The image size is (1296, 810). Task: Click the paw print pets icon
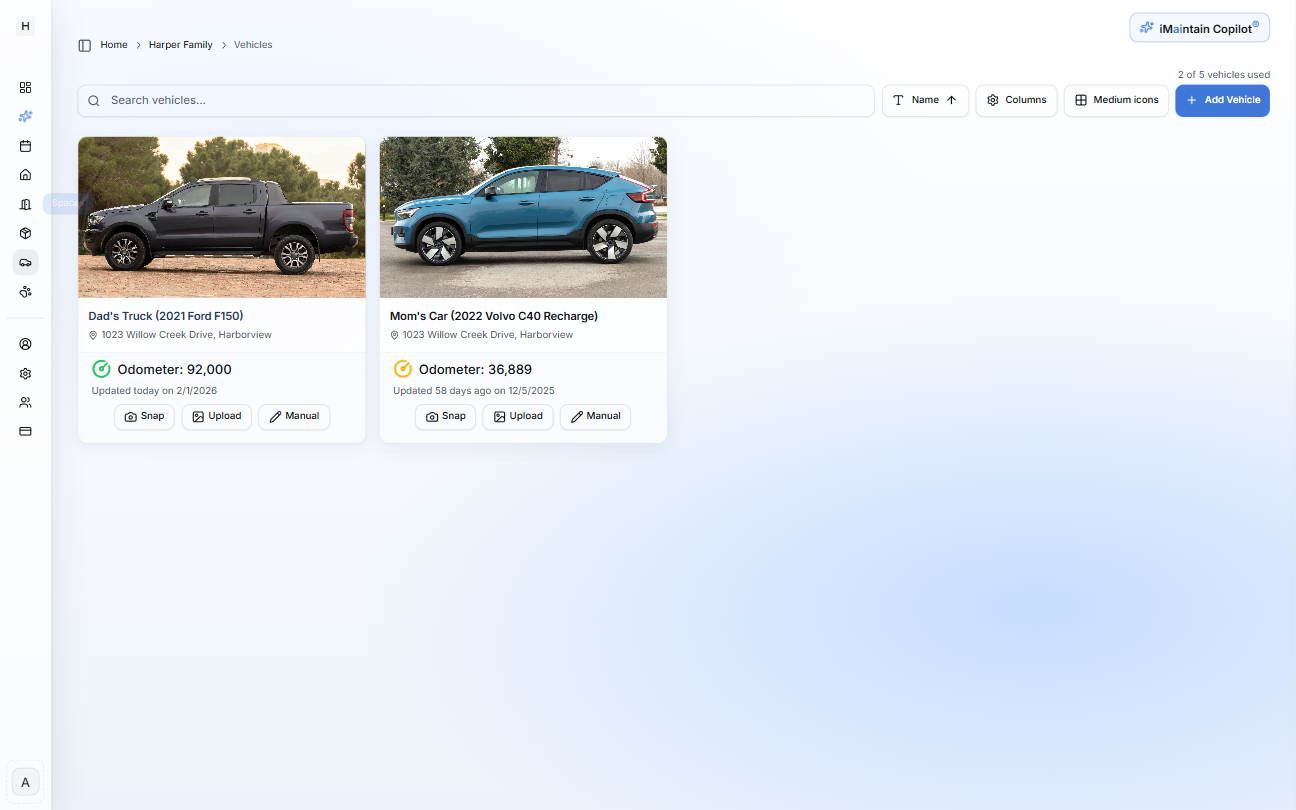[25, 292]
